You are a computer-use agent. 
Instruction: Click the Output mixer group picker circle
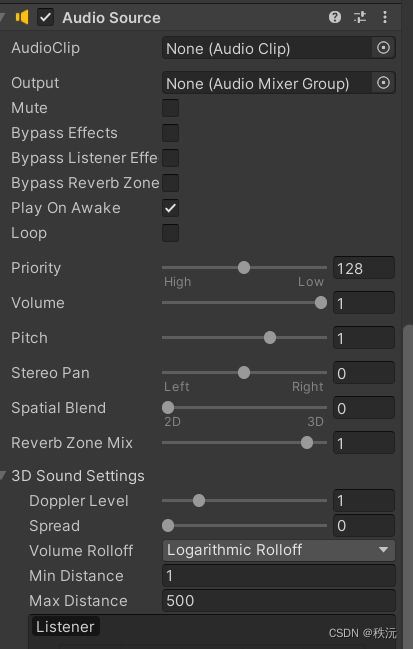[x=383, y=83]
